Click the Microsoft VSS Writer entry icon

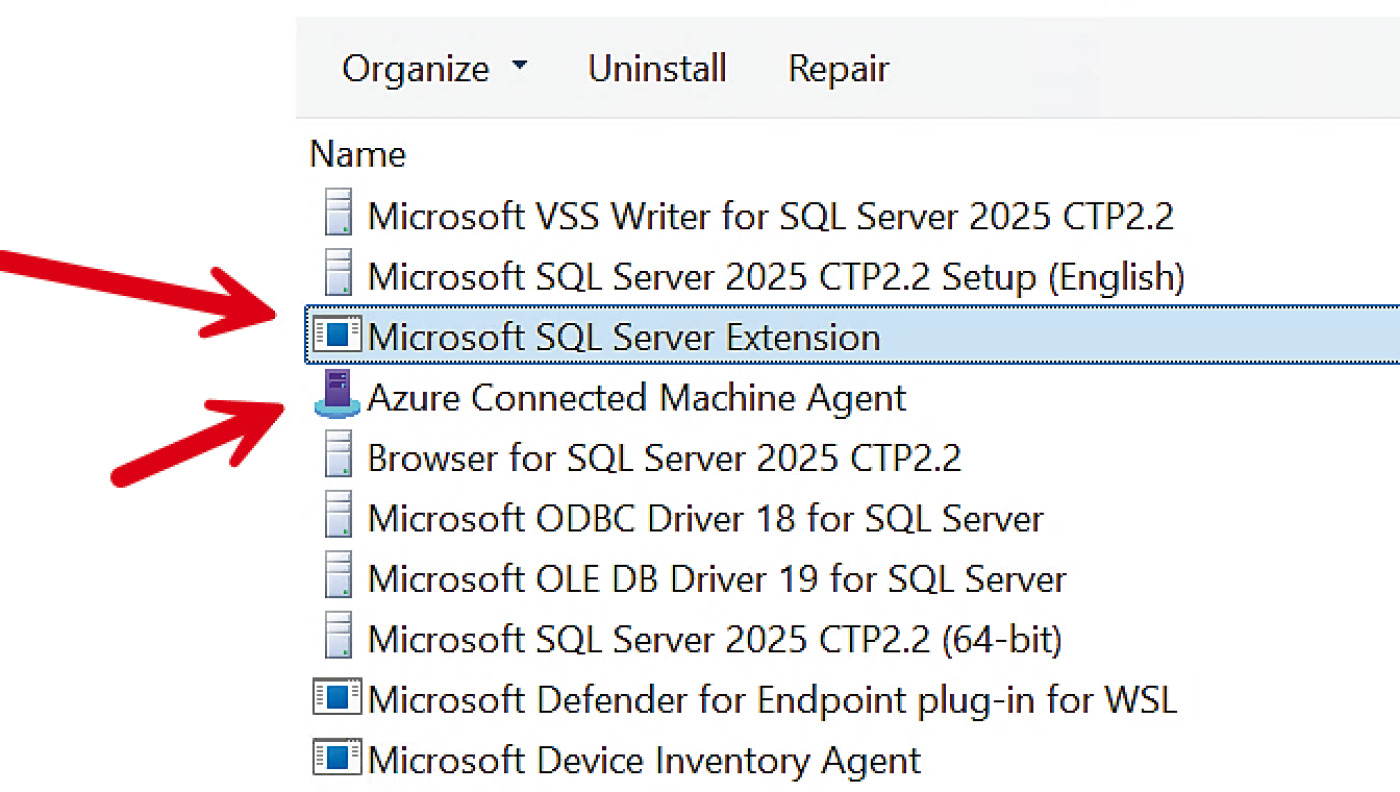(339, 215)
